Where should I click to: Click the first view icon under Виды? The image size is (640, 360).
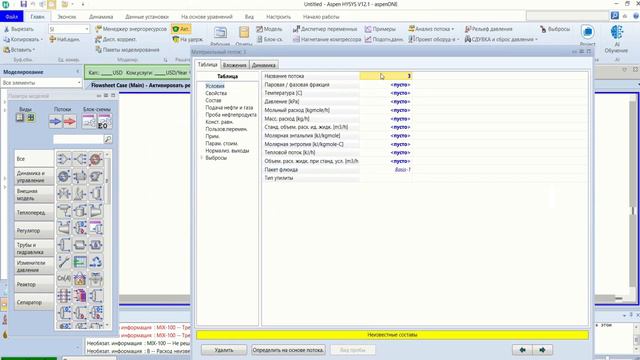[x=20, y=118]
